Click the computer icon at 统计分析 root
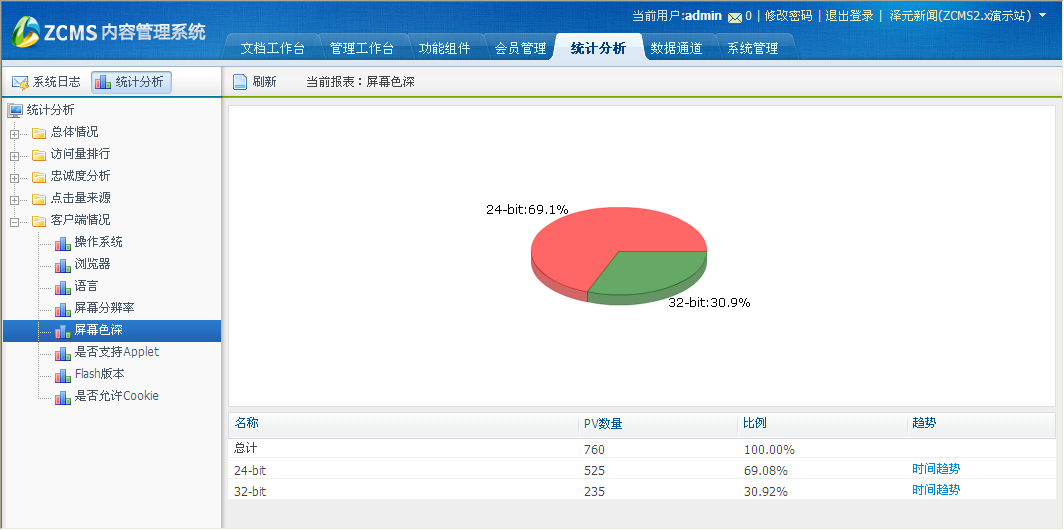The height and width of the screenshot is (530, 1064). pyautogui.click(x=15, y=111)
